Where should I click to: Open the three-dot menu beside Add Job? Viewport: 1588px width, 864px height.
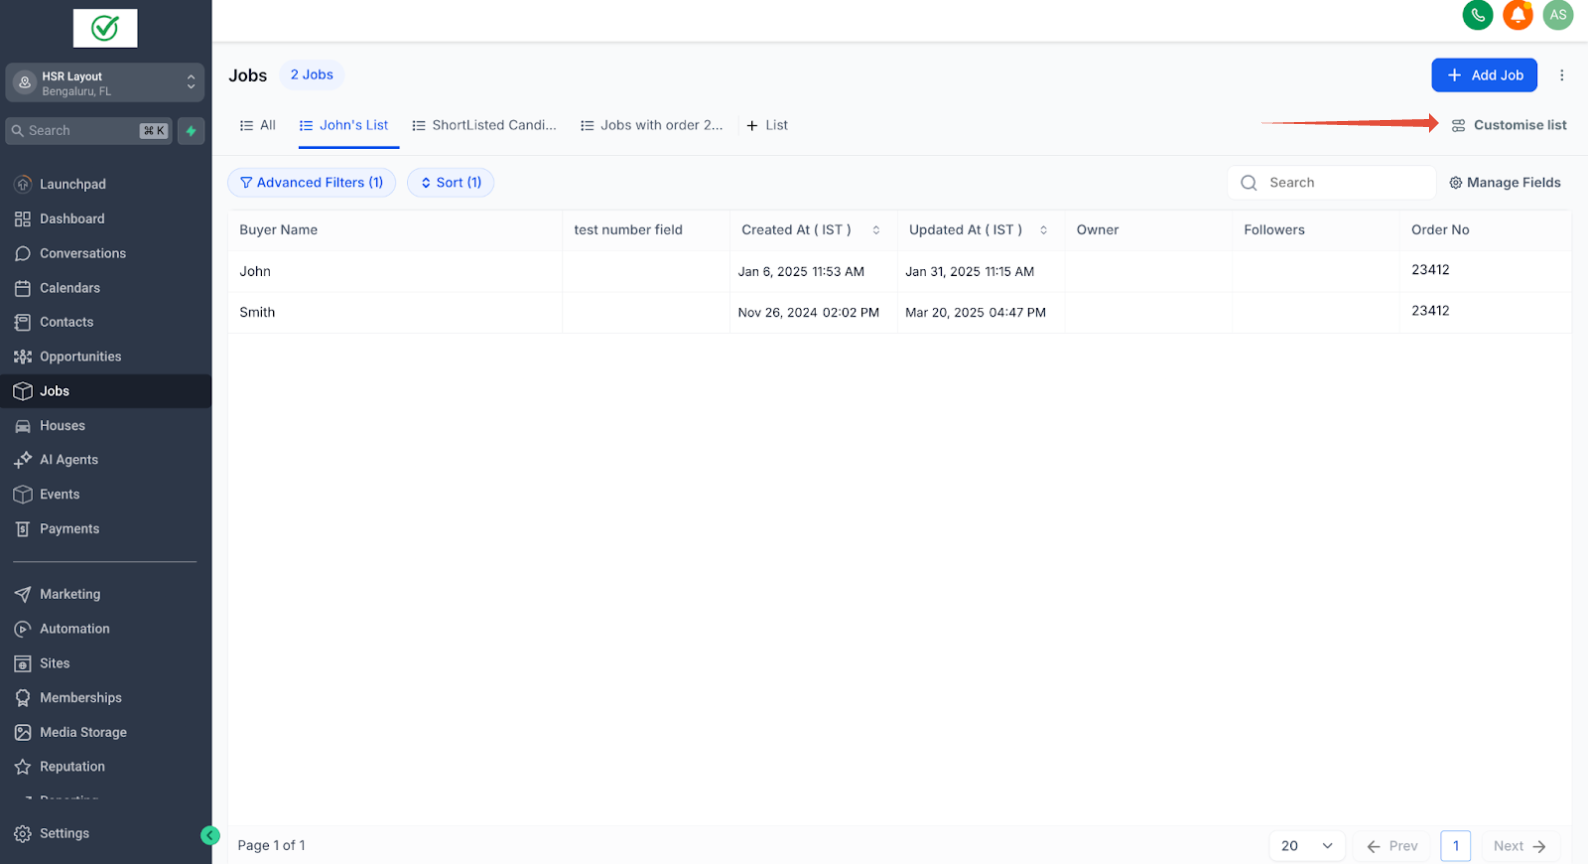[x=1561, y=75]
